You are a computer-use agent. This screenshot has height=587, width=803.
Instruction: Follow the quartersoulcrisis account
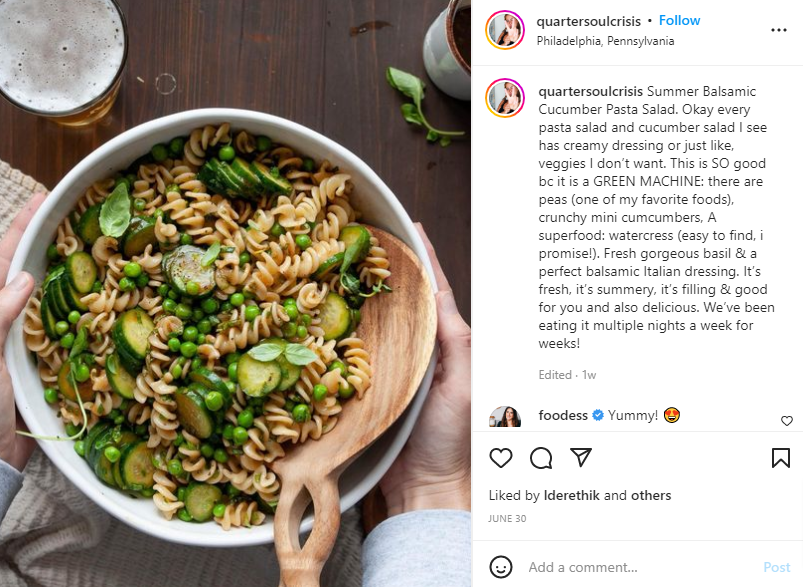pos(679,20)
